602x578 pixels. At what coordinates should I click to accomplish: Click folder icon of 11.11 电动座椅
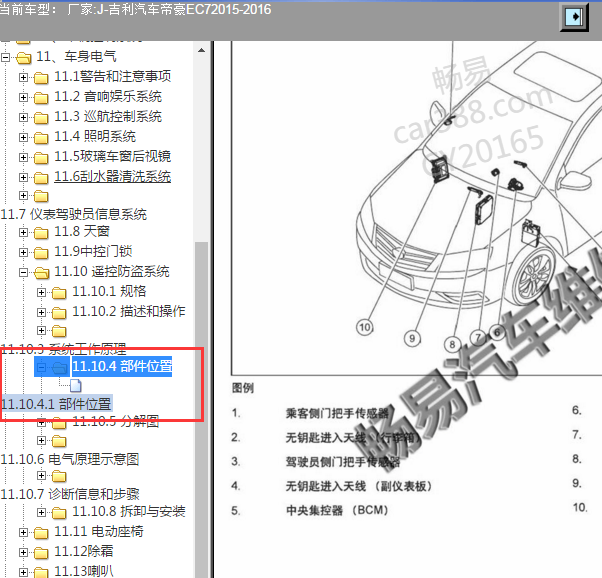pos(41,533)
